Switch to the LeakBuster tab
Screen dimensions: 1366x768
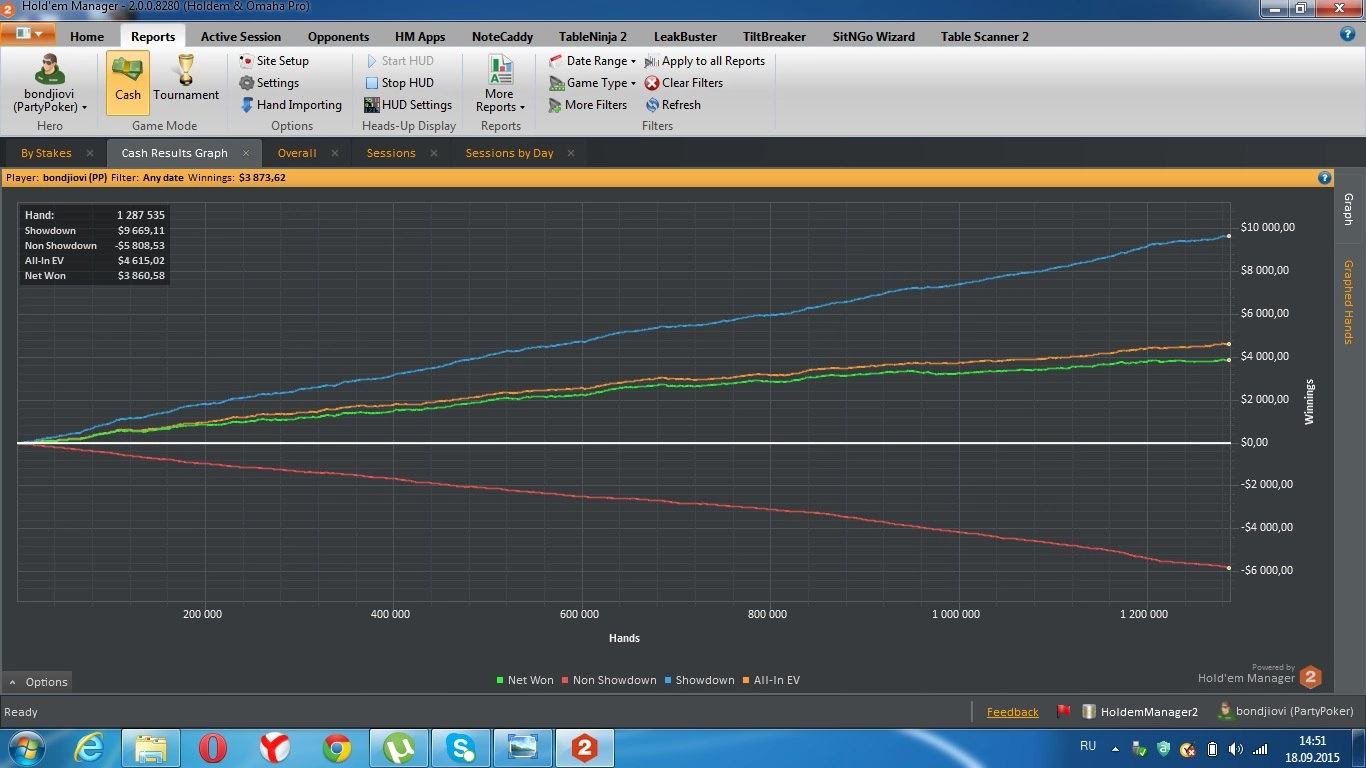685,36
